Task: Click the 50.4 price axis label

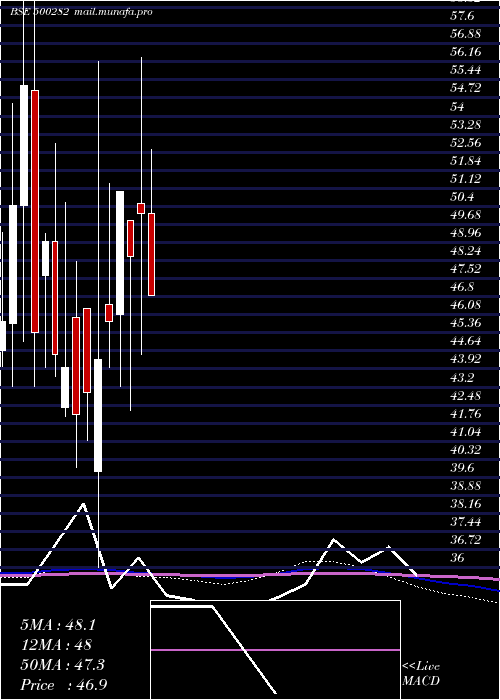Action: point(463,197)
